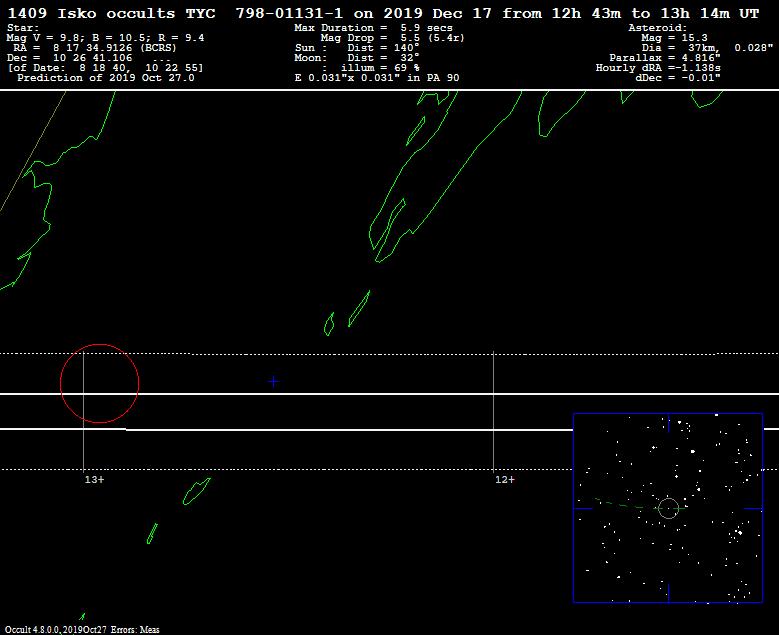Click the 'Star:' heading
Viewport: 779px width, 635px height.
pos(23,28)
